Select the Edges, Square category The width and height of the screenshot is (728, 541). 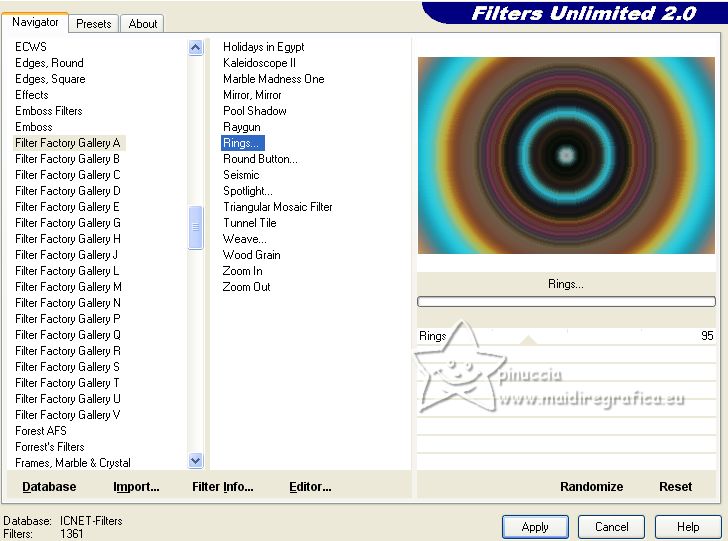pyautogui.click(x=50, y=79)
